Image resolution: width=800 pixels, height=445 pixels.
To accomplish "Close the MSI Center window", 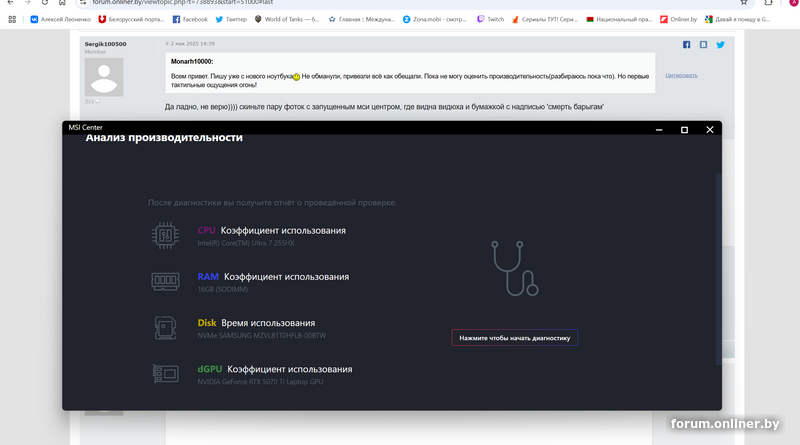I will 710,130.
